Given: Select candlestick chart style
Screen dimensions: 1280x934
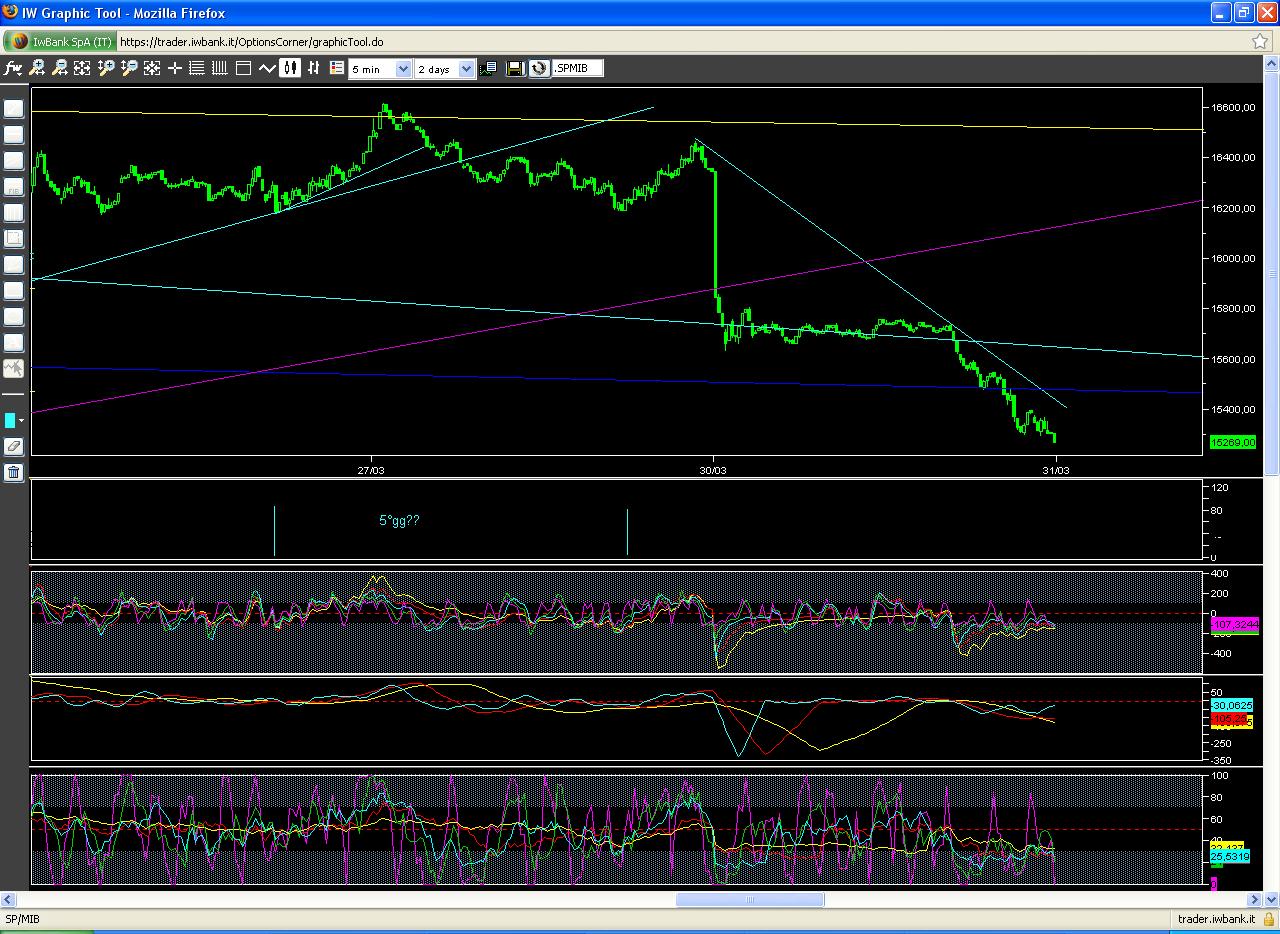Looking at the screenshot, I should point(290,68).
